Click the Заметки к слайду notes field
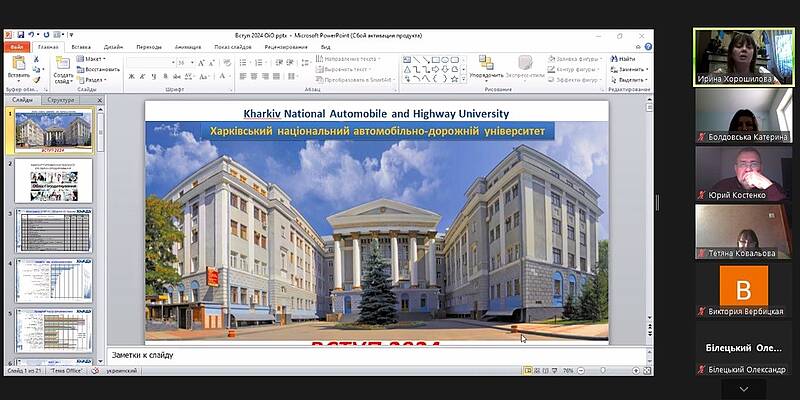The image size is (800, 400). (379, 355)
